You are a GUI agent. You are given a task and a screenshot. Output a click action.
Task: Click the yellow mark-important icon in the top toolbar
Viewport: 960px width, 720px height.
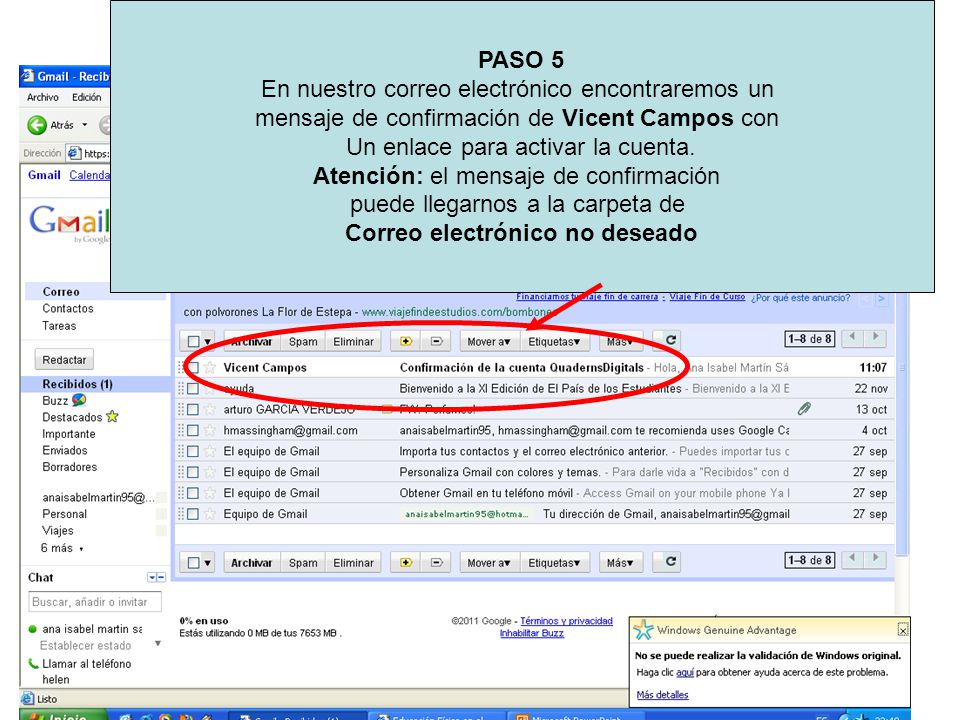point(406,341)
